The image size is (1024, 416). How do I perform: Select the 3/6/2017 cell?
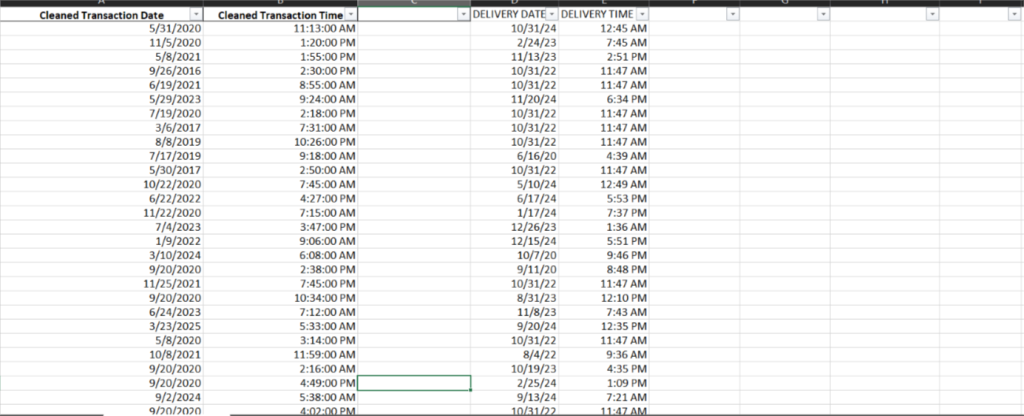point(102,127)
